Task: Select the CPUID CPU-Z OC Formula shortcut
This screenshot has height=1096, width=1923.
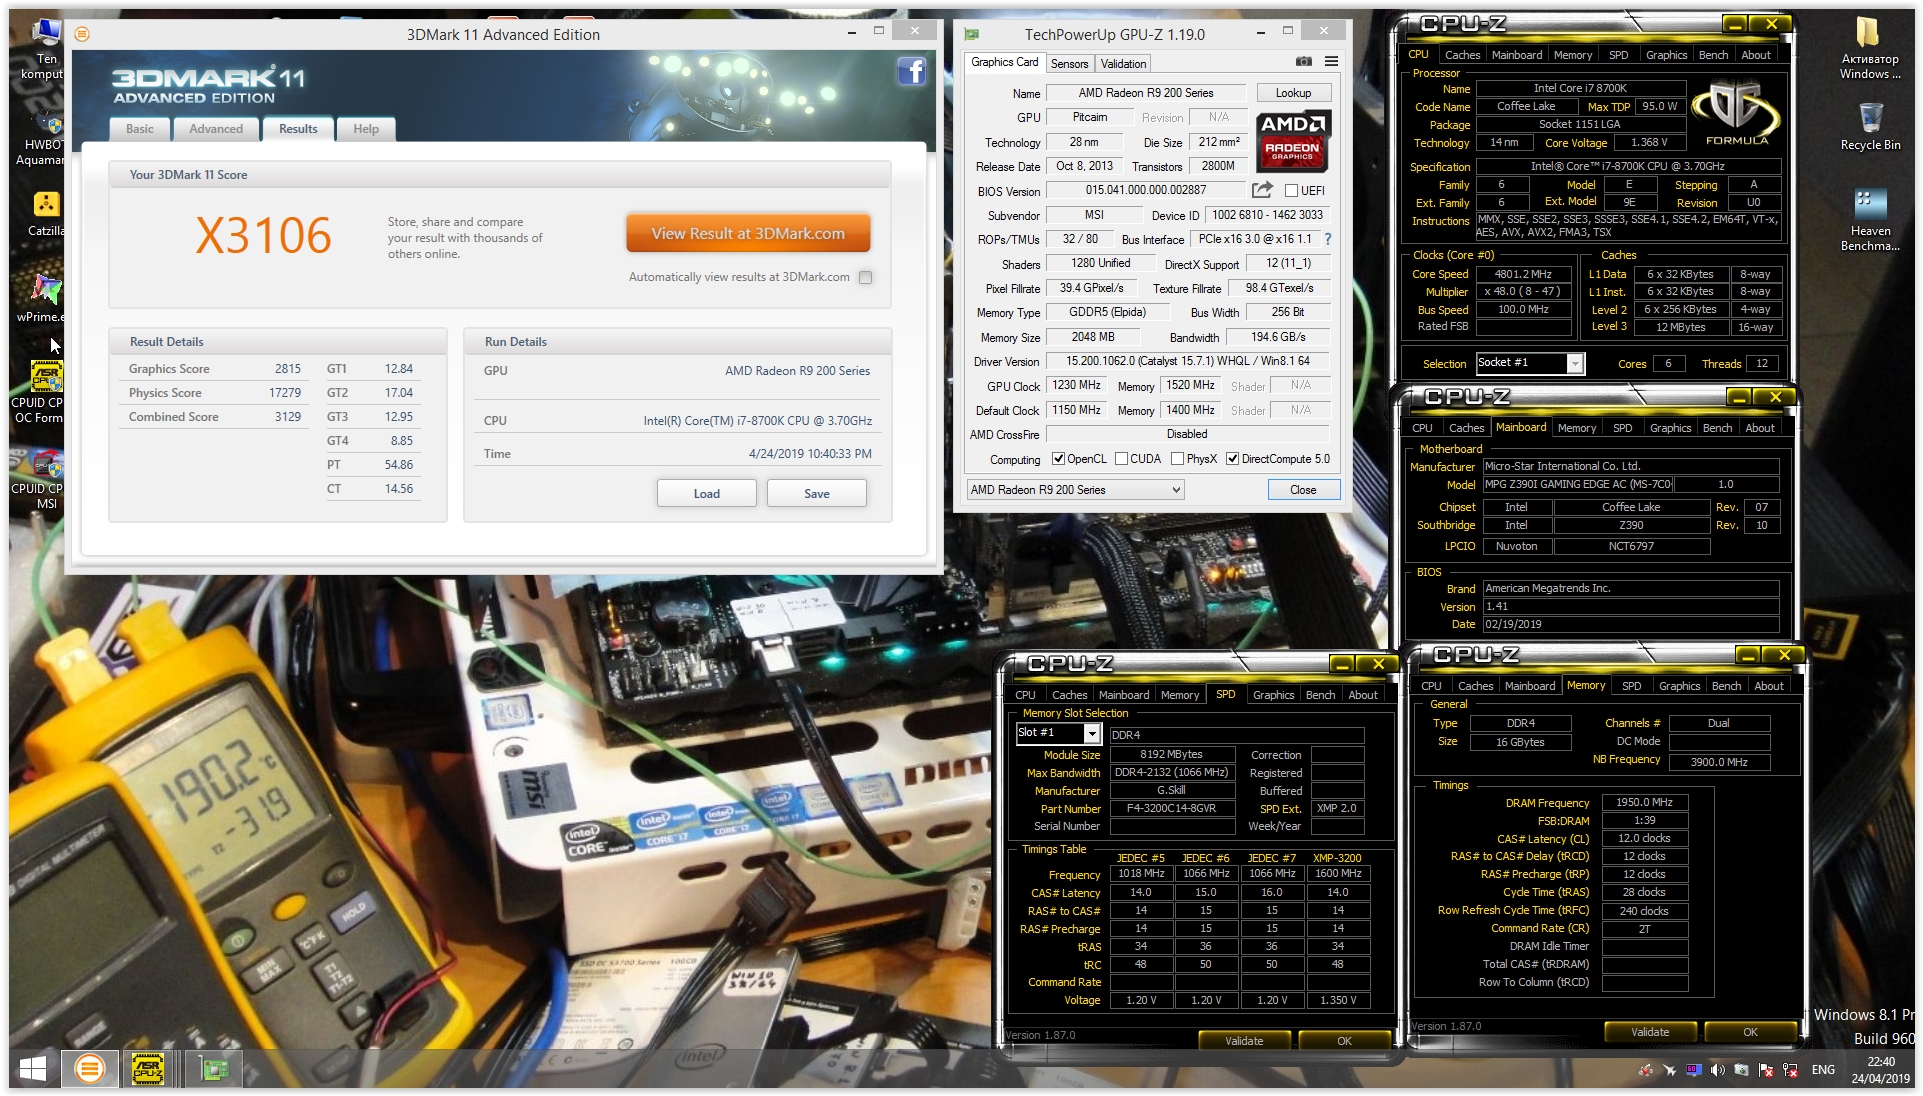Action: 40,392
